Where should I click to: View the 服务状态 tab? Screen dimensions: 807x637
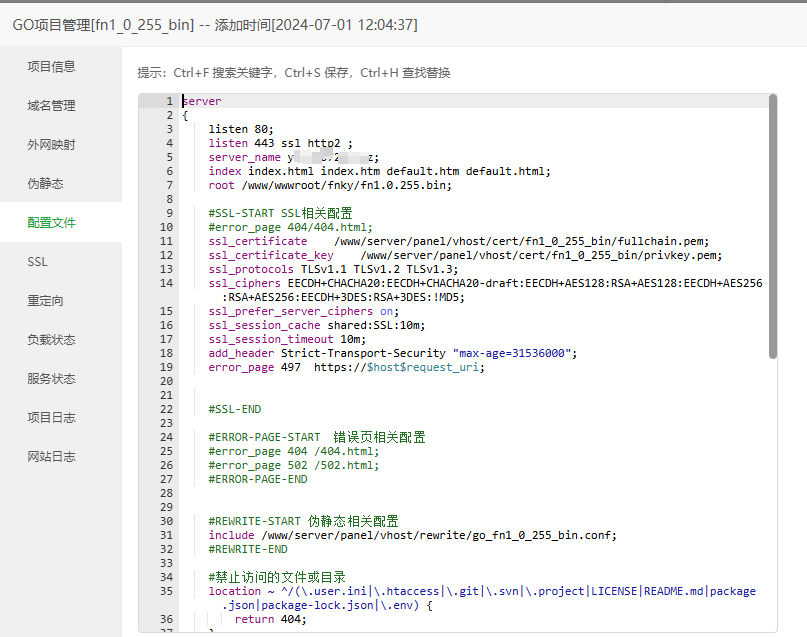click(x=51, y=379)
